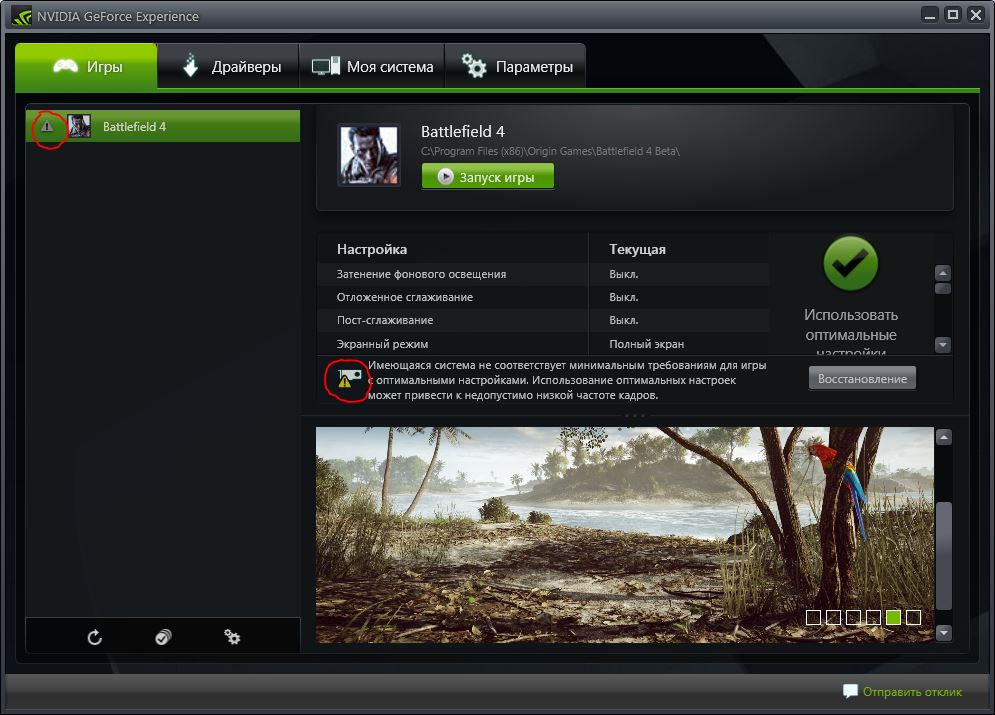Select Battlefield 4 in the games list
This screenshot has height=715, width=995.
click(x=162, y=126)
